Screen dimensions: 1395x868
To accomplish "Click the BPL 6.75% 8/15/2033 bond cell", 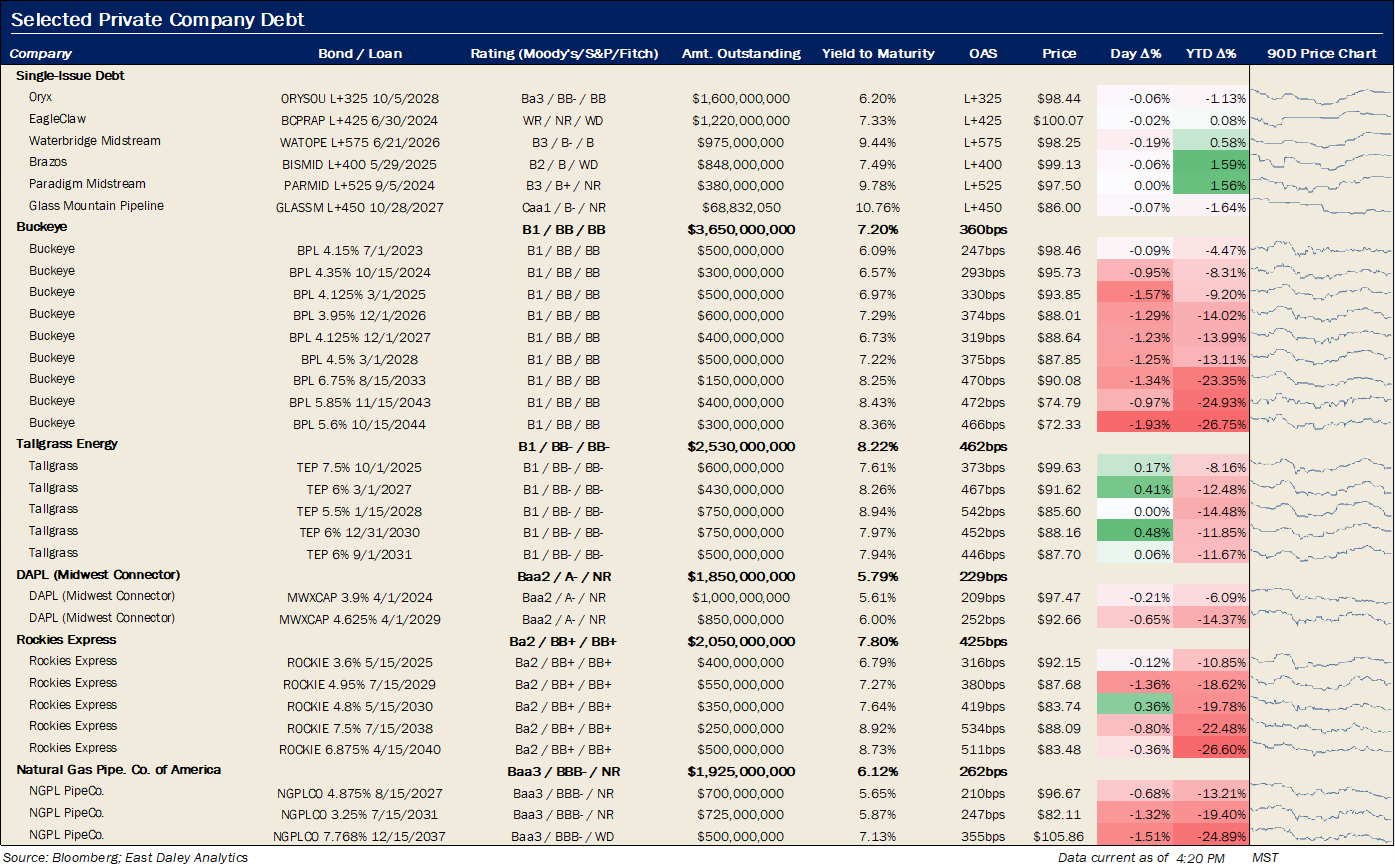I will 360,381.
